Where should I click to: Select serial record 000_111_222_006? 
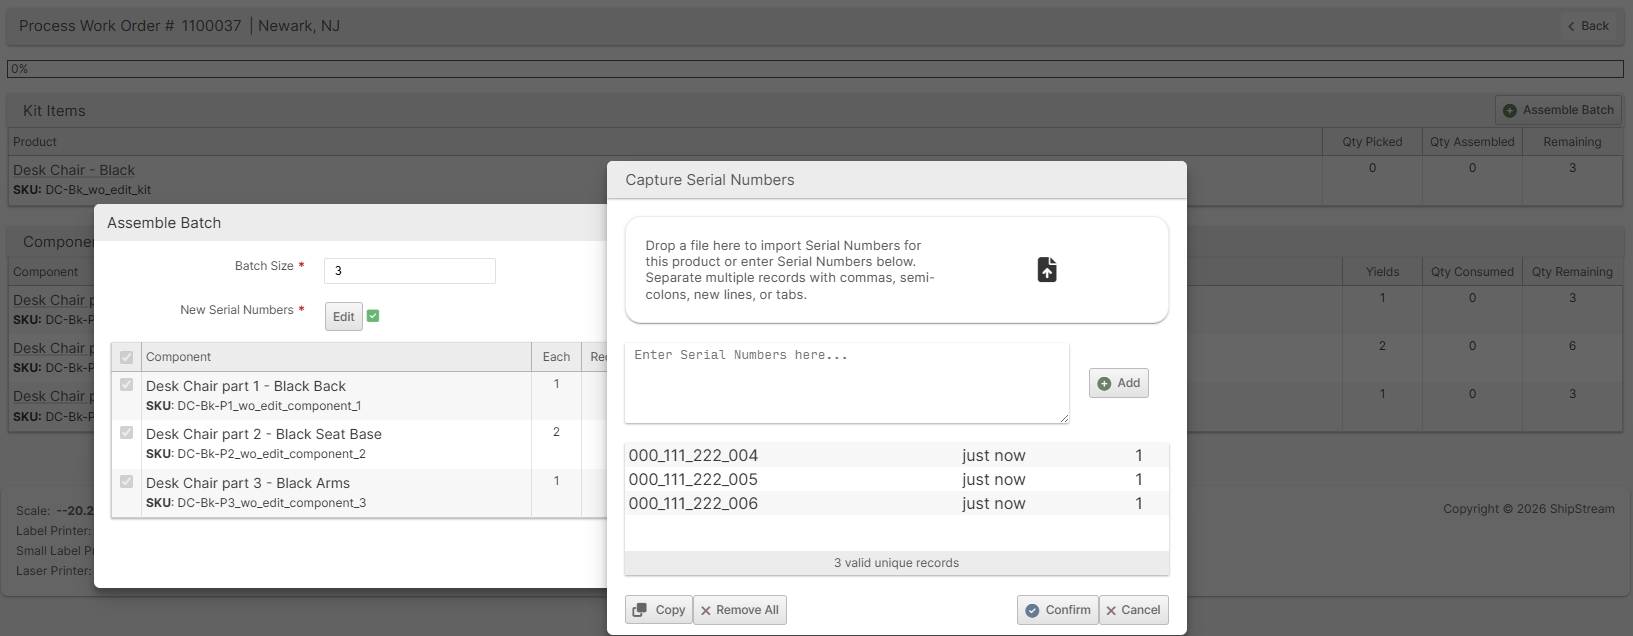[693, 504]
